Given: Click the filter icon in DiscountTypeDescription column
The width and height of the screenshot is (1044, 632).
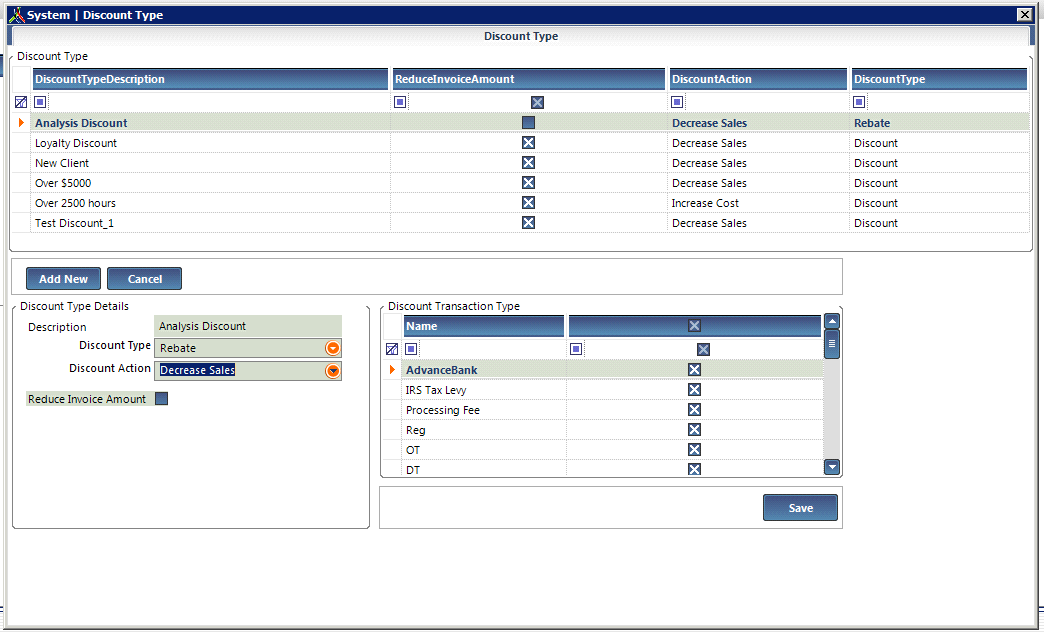Looking at the screenshot, I should 40,102.
